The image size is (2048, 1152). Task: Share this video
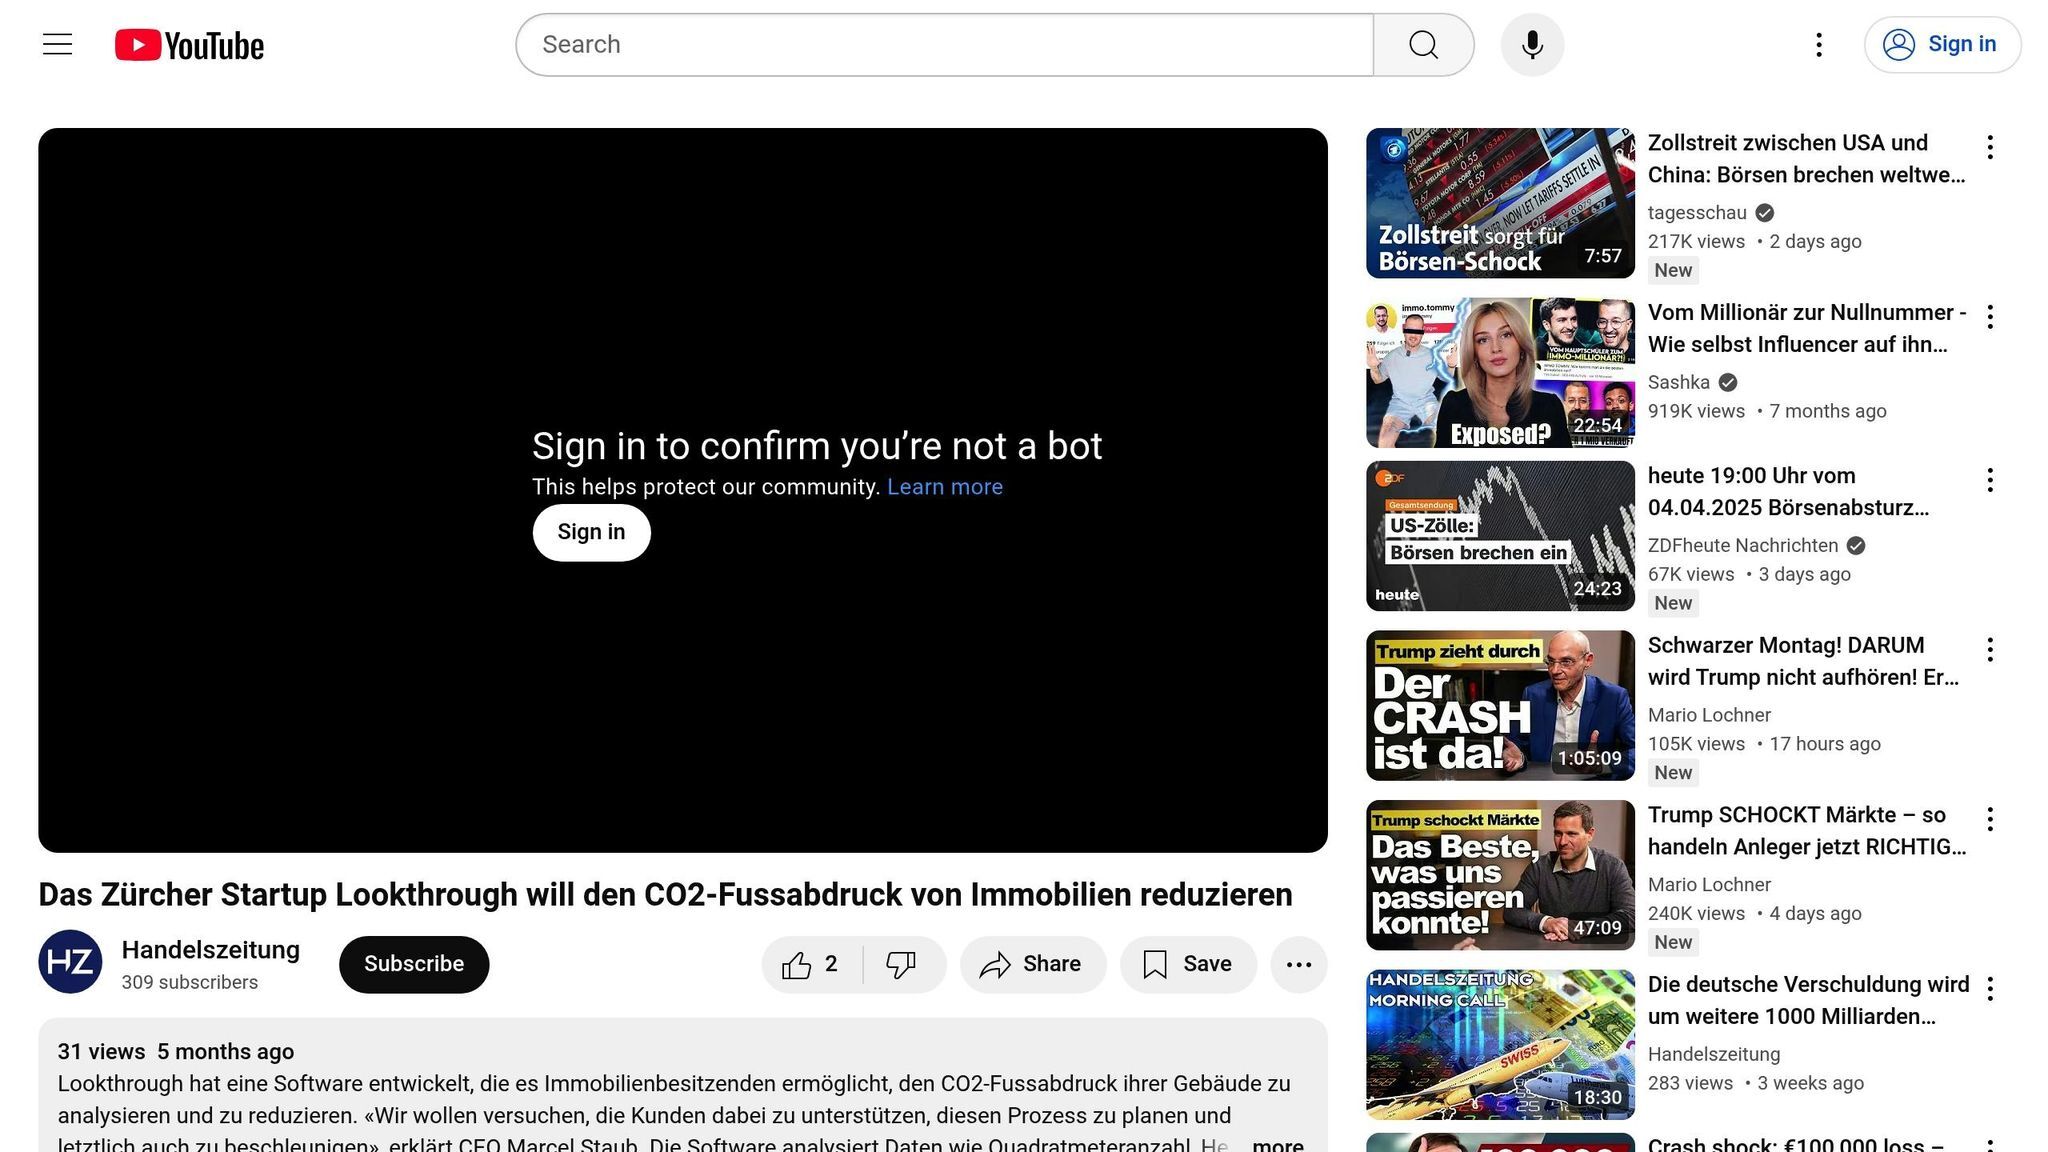[x=1033, y=965]
